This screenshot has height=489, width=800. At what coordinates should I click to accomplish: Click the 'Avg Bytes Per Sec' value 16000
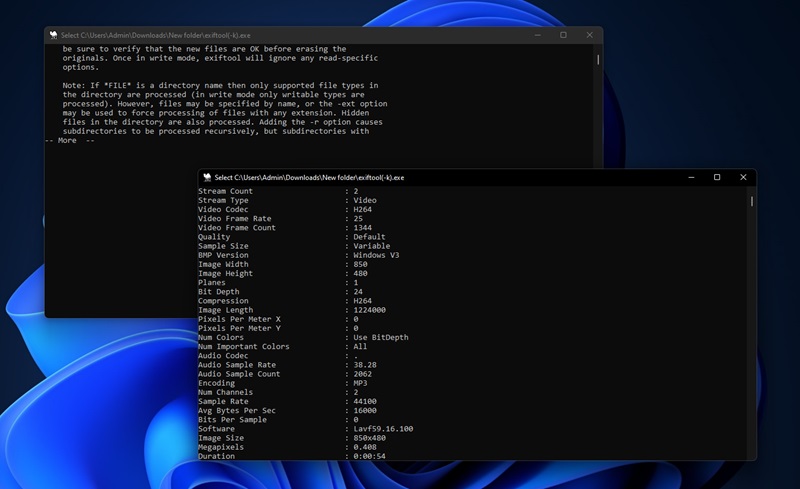[365, 411]
